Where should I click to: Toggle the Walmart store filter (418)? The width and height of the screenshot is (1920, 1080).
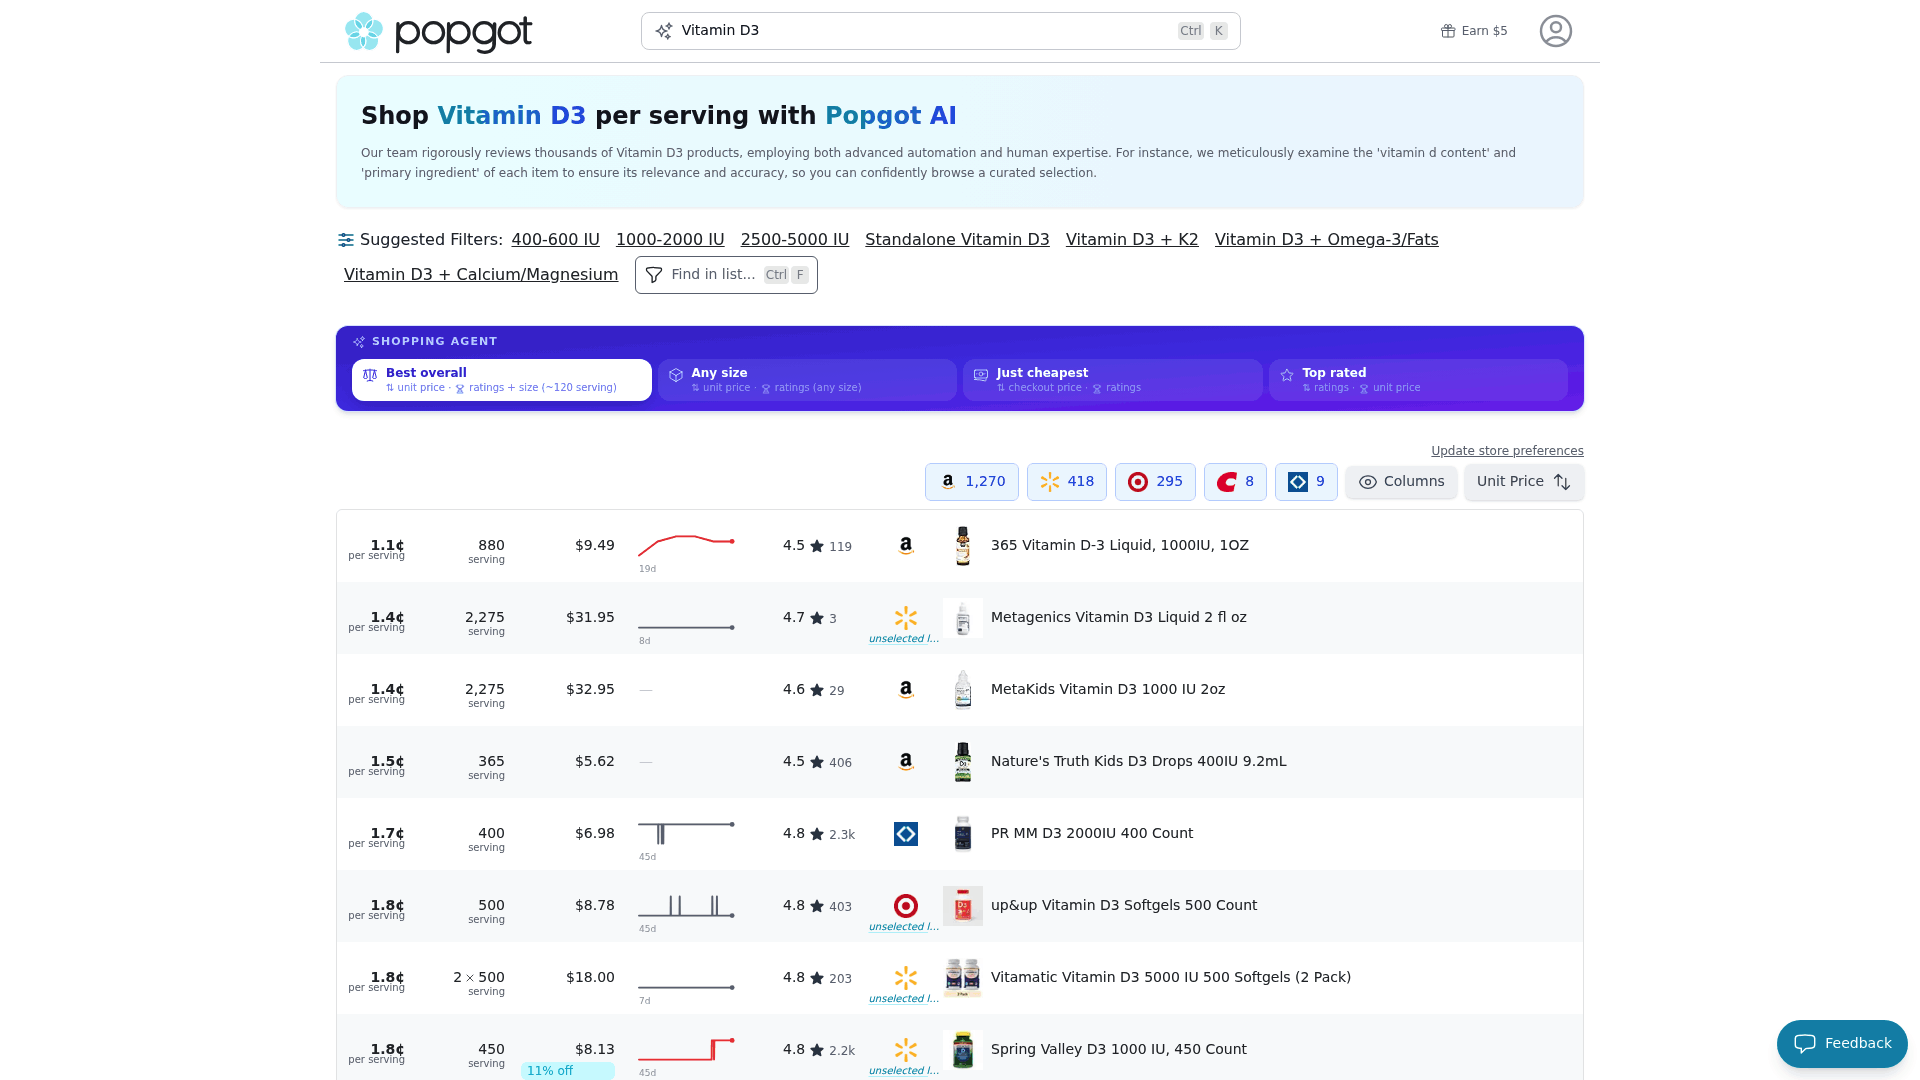tap(1066, 482)
